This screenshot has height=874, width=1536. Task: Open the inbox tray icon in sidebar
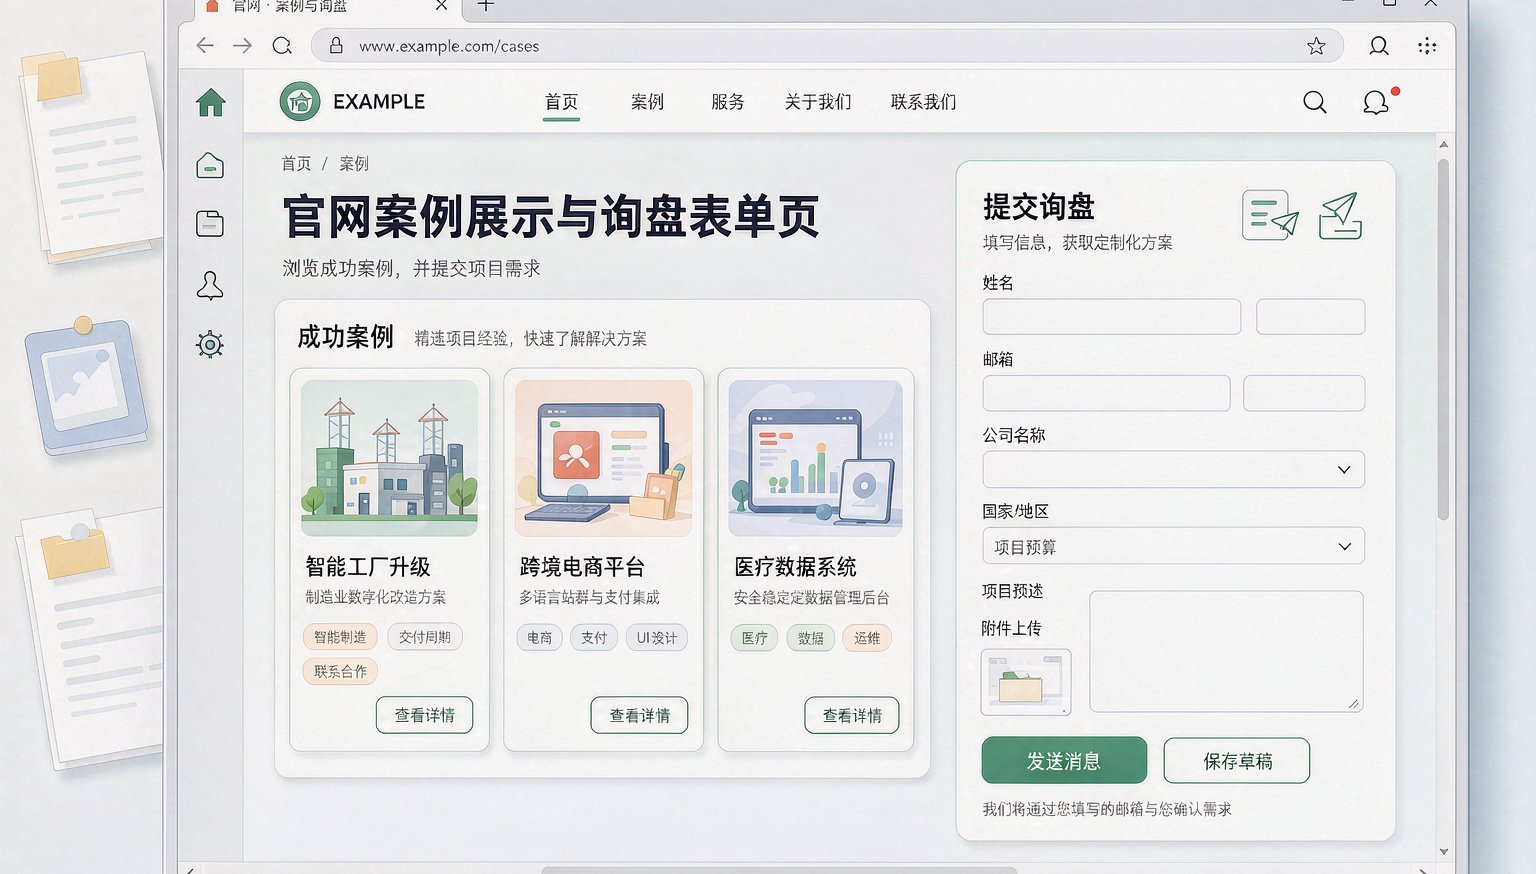tap(210, 165)
